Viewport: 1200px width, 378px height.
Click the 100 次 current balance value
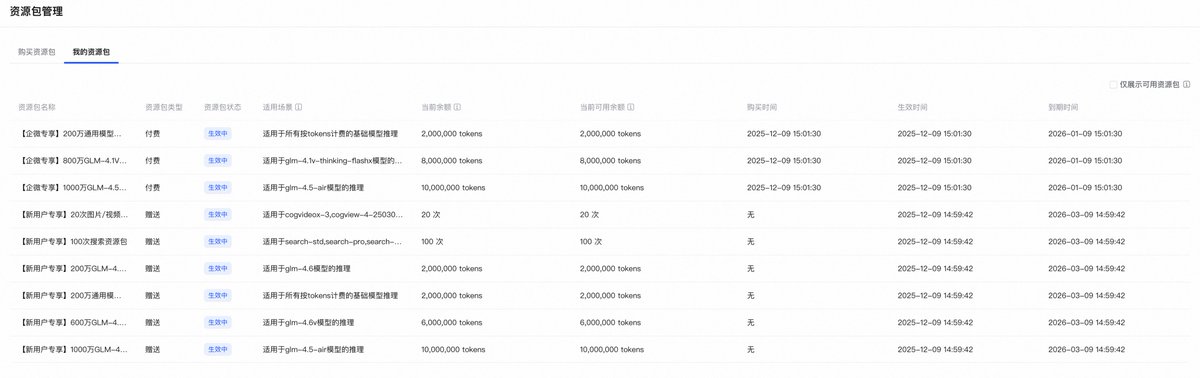tap(433, 241)
